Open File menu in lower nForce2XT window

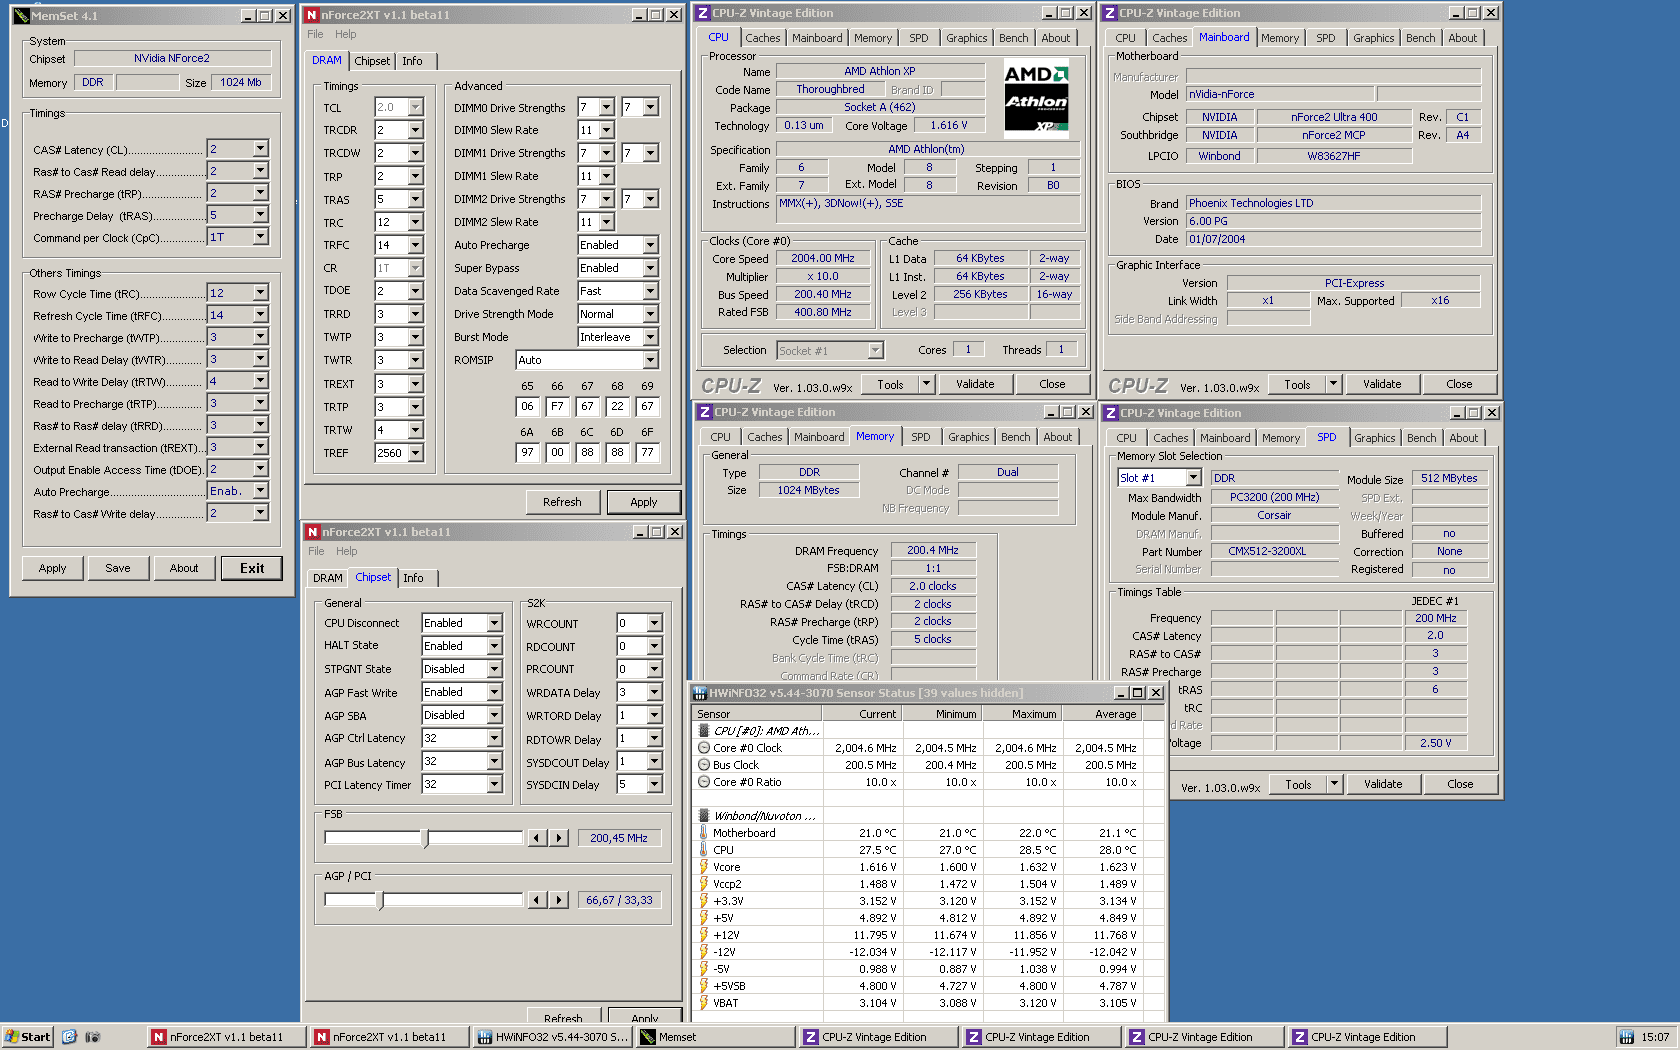[316, 551]
